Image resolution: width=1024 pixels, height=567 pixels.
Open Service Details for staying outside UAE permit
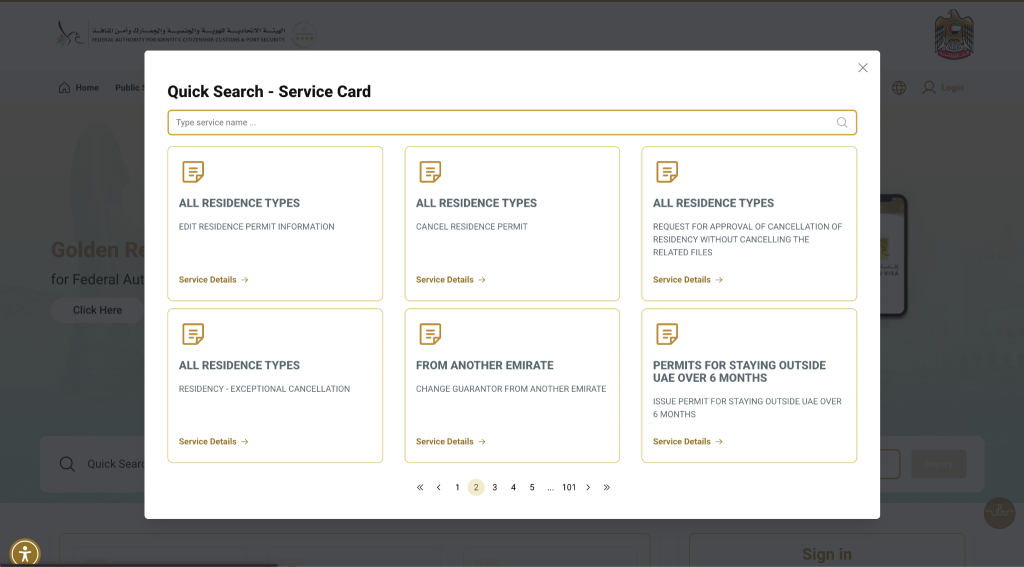pyautogui.click(x=688, y=442)
